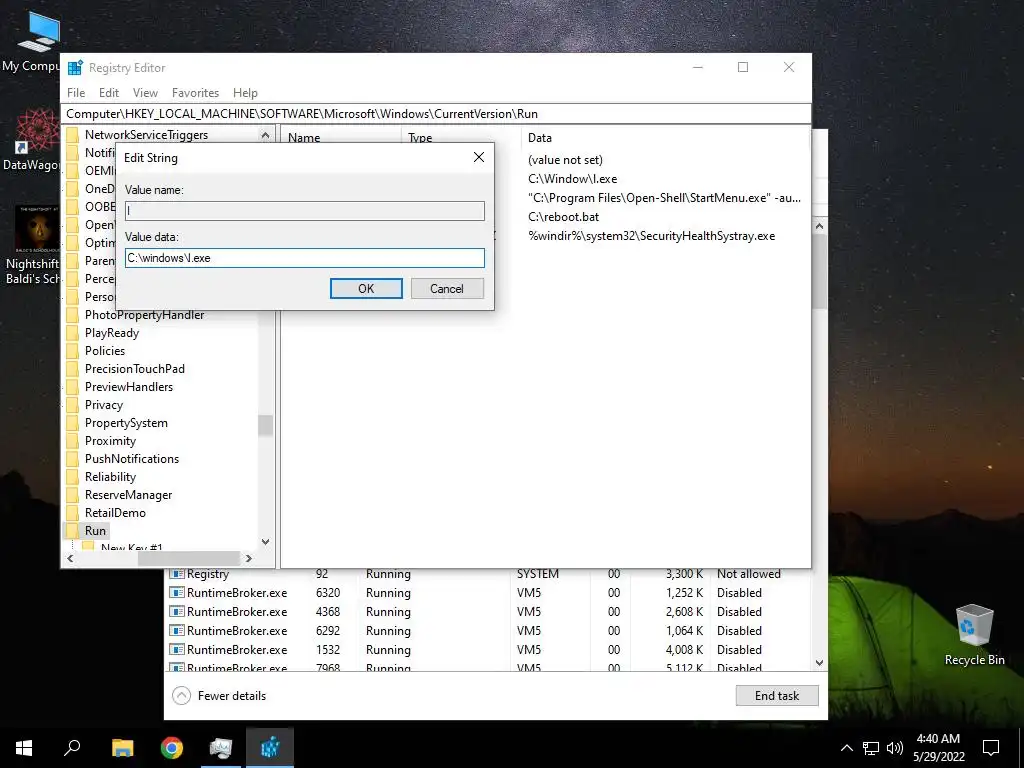Select PrecisionTouchPad key folder icon

click(72, 369)
